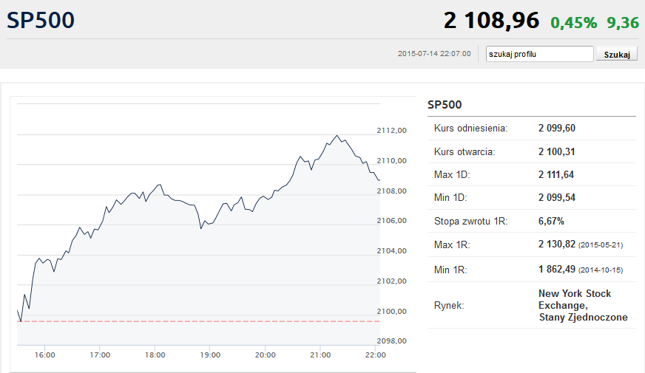Click the 'Kurs odniesienia:' label
The height and width of the screenshot is (373, 645).
pos(471,128)
